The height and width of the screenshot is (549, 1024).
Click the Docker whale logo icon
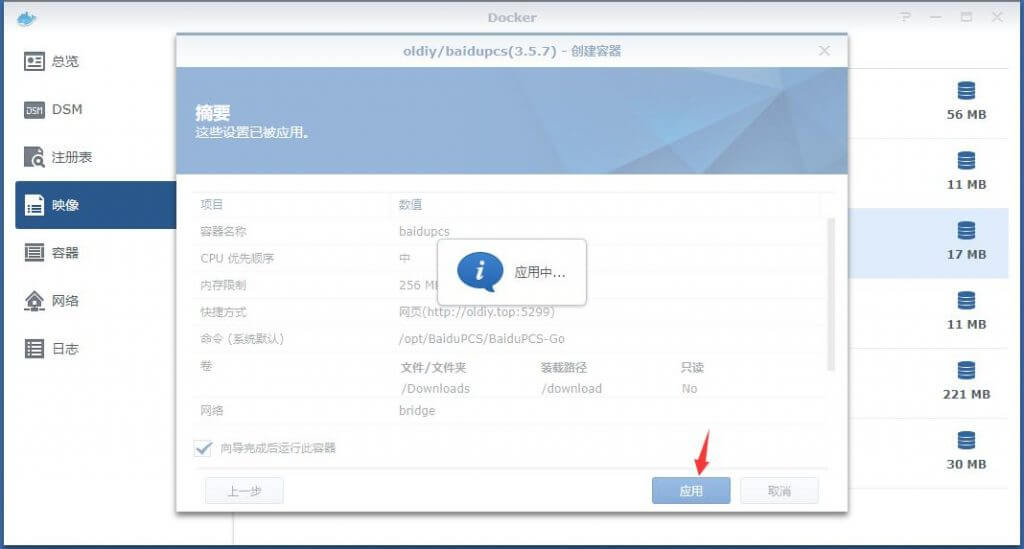point(26,17)
